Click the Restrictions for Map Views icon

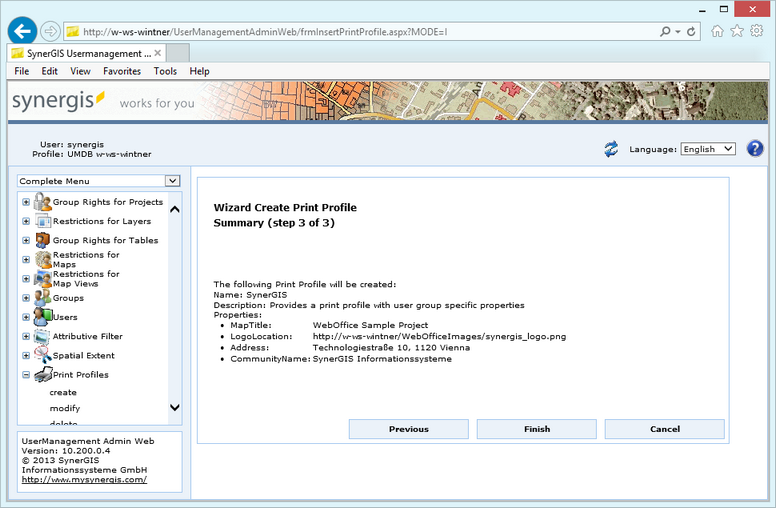(43, 279)
